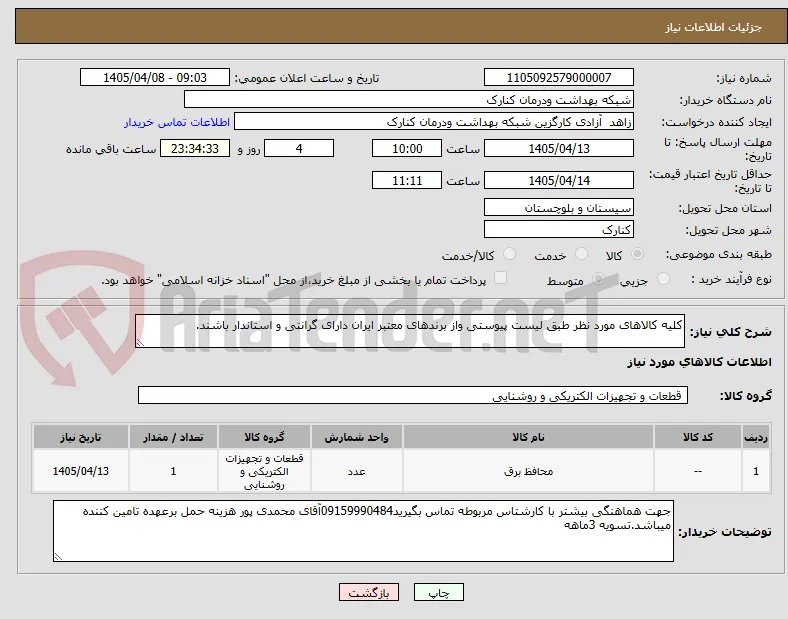
Task: Click the resize handle of buyer notes textarea
Action: [x=58, y=557]
